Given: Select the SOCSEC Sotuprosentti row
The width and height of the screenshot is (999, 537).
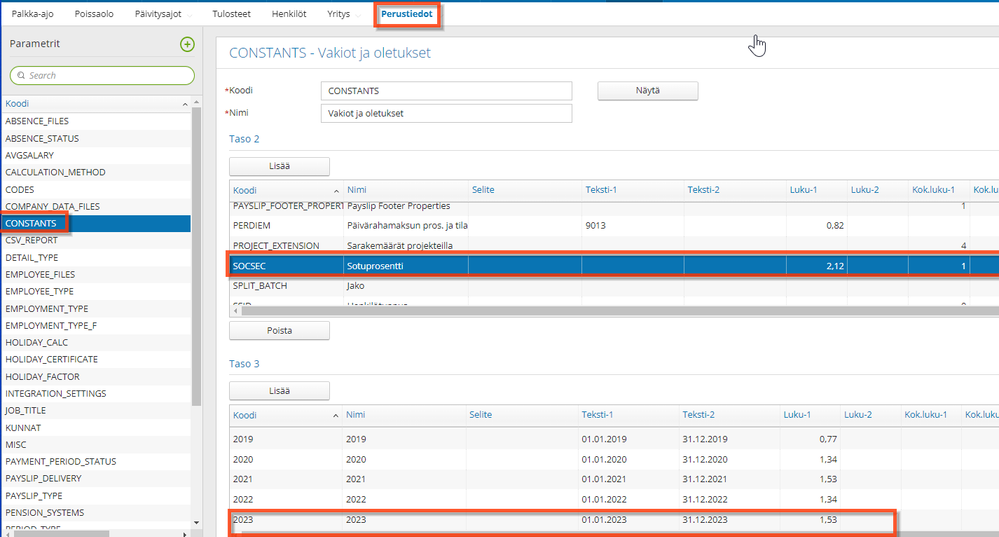Looking at the screenshot, I should pyautogui.click(x=500, y=265).
